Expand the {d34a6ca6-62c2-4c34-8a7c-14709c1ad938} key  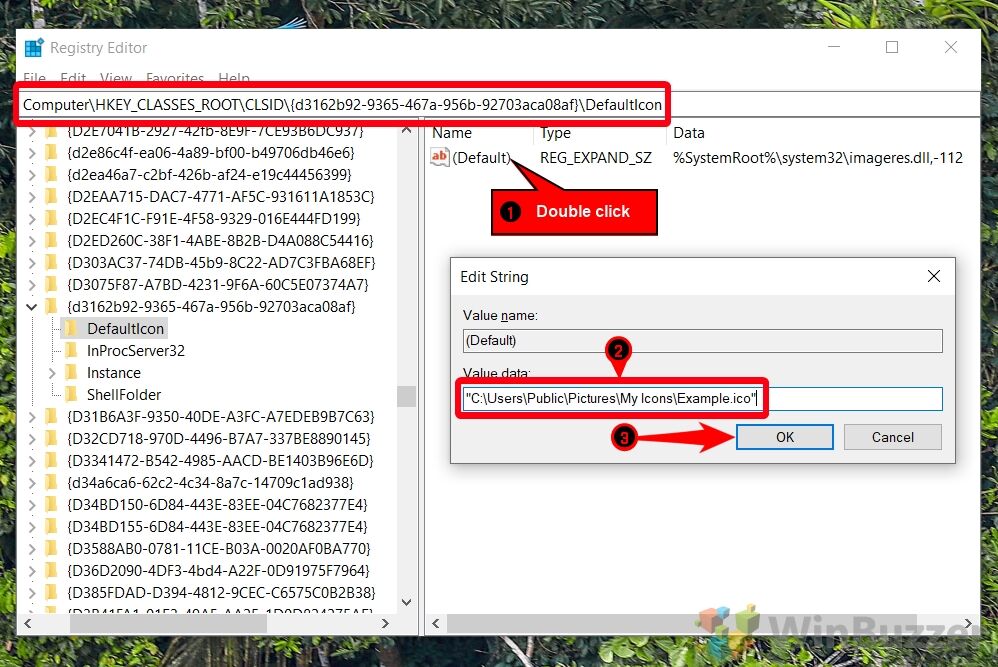coord(32,483)
